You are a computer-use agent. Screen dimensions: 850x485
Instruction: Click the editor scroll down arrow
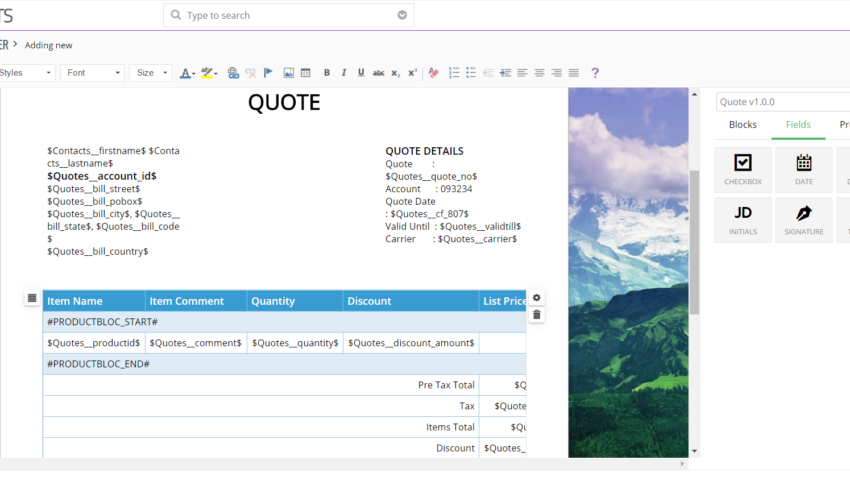click(x=694, y=451)
